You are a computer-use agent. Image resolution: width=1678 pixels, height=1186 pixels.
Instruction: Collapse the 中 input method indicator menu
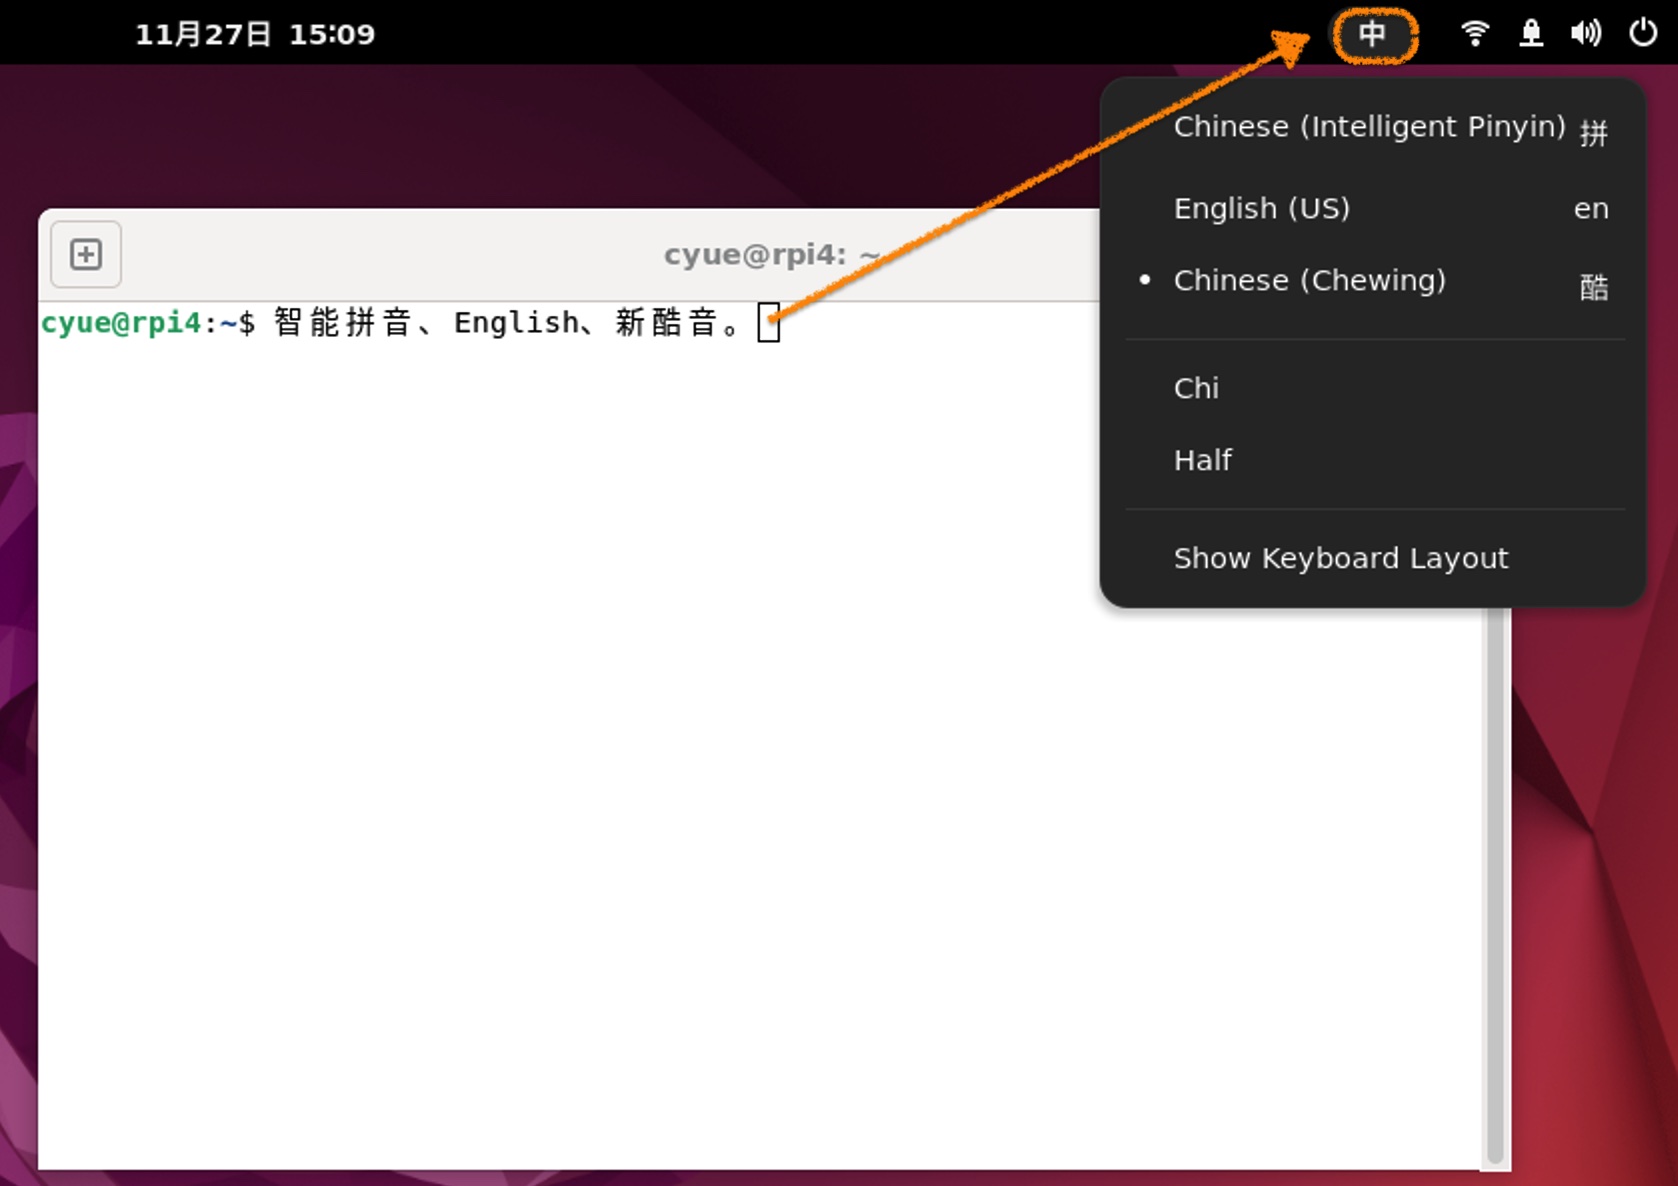[x=1373, y=34]
